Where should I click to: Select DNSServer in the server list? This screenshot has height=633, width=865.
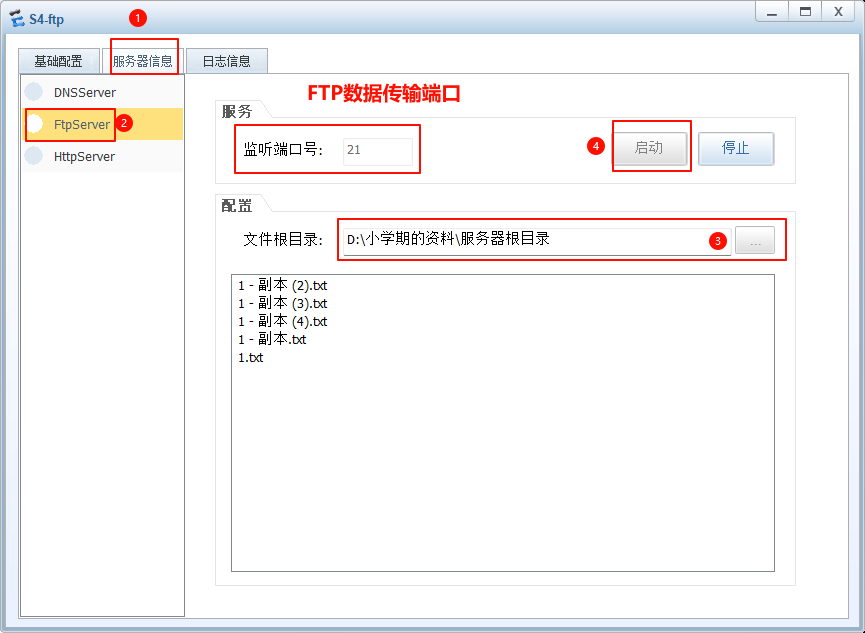click(x=102, y=92)
